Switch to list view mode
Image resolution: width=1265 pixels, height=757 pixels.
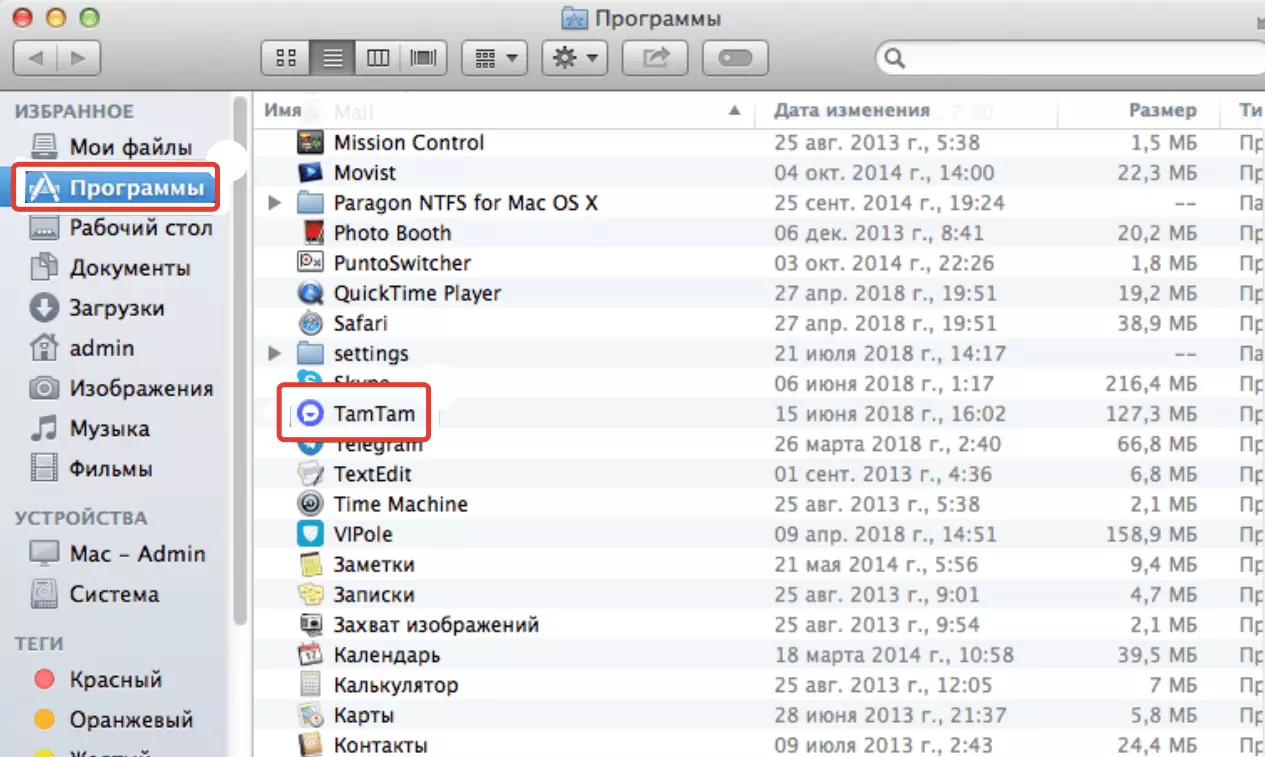coord(332,58)
